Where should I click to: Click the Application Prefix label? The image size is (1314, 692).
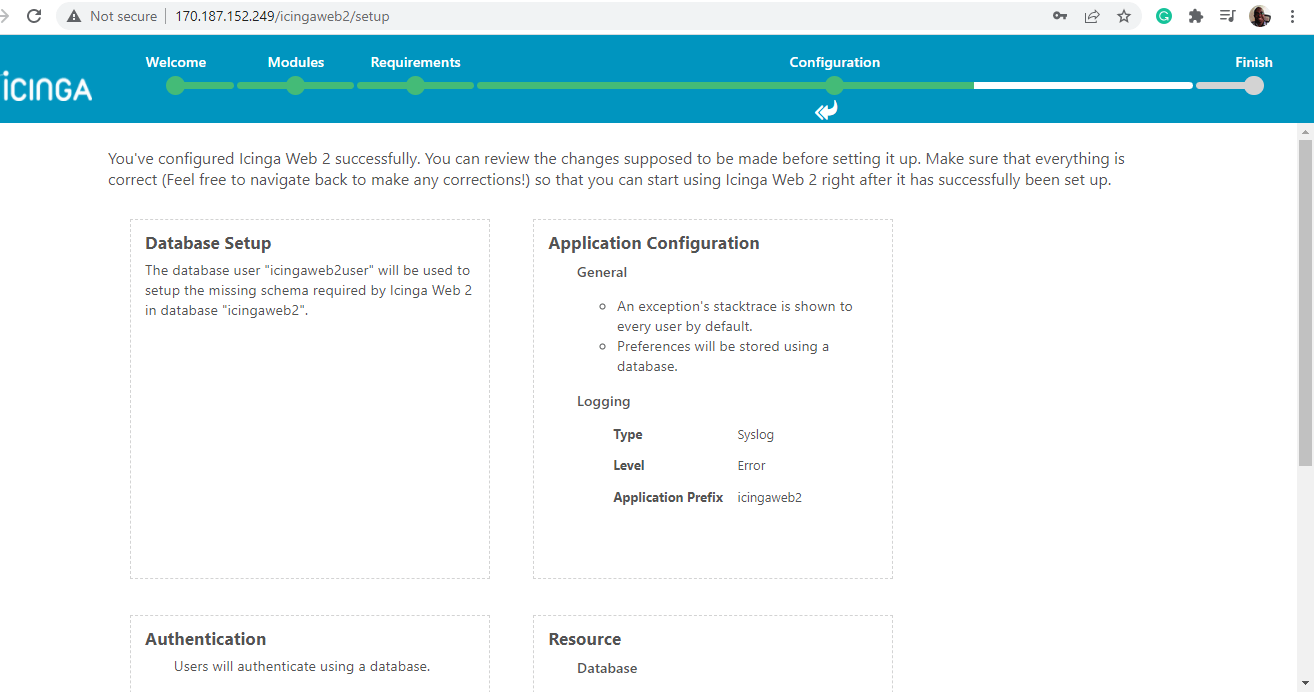point(668,498)
